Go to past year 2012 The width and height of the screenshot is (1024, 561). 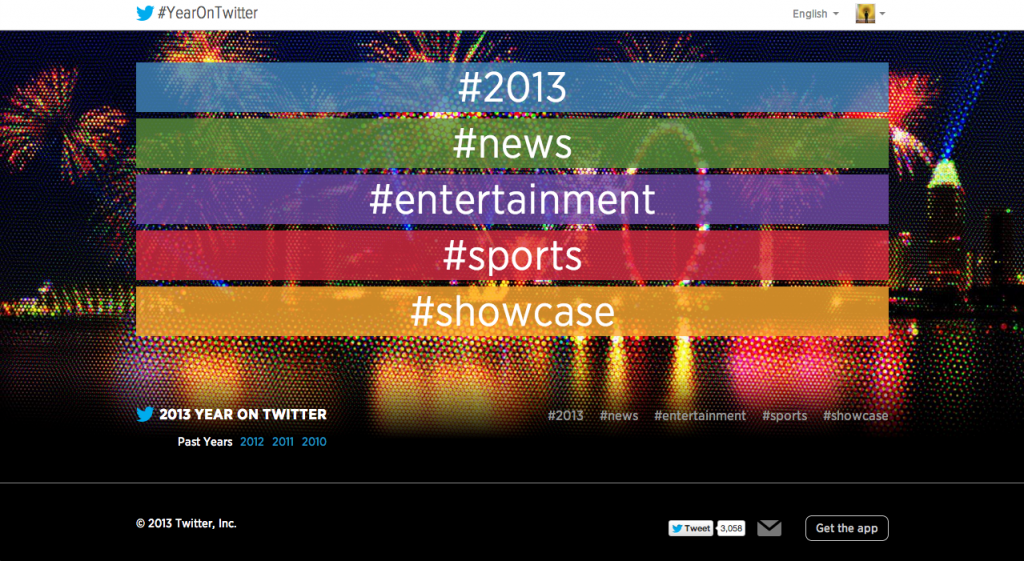[x=251, y=442]
